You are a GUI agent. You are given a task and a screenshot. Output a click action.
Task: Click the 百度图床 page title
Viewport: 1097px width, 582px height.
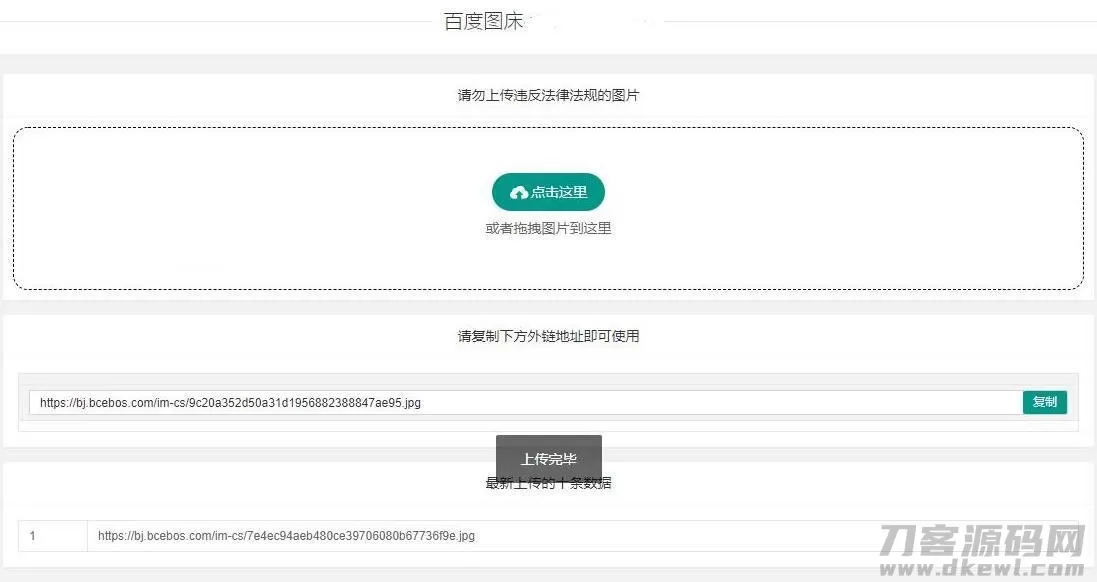point(483,21)
